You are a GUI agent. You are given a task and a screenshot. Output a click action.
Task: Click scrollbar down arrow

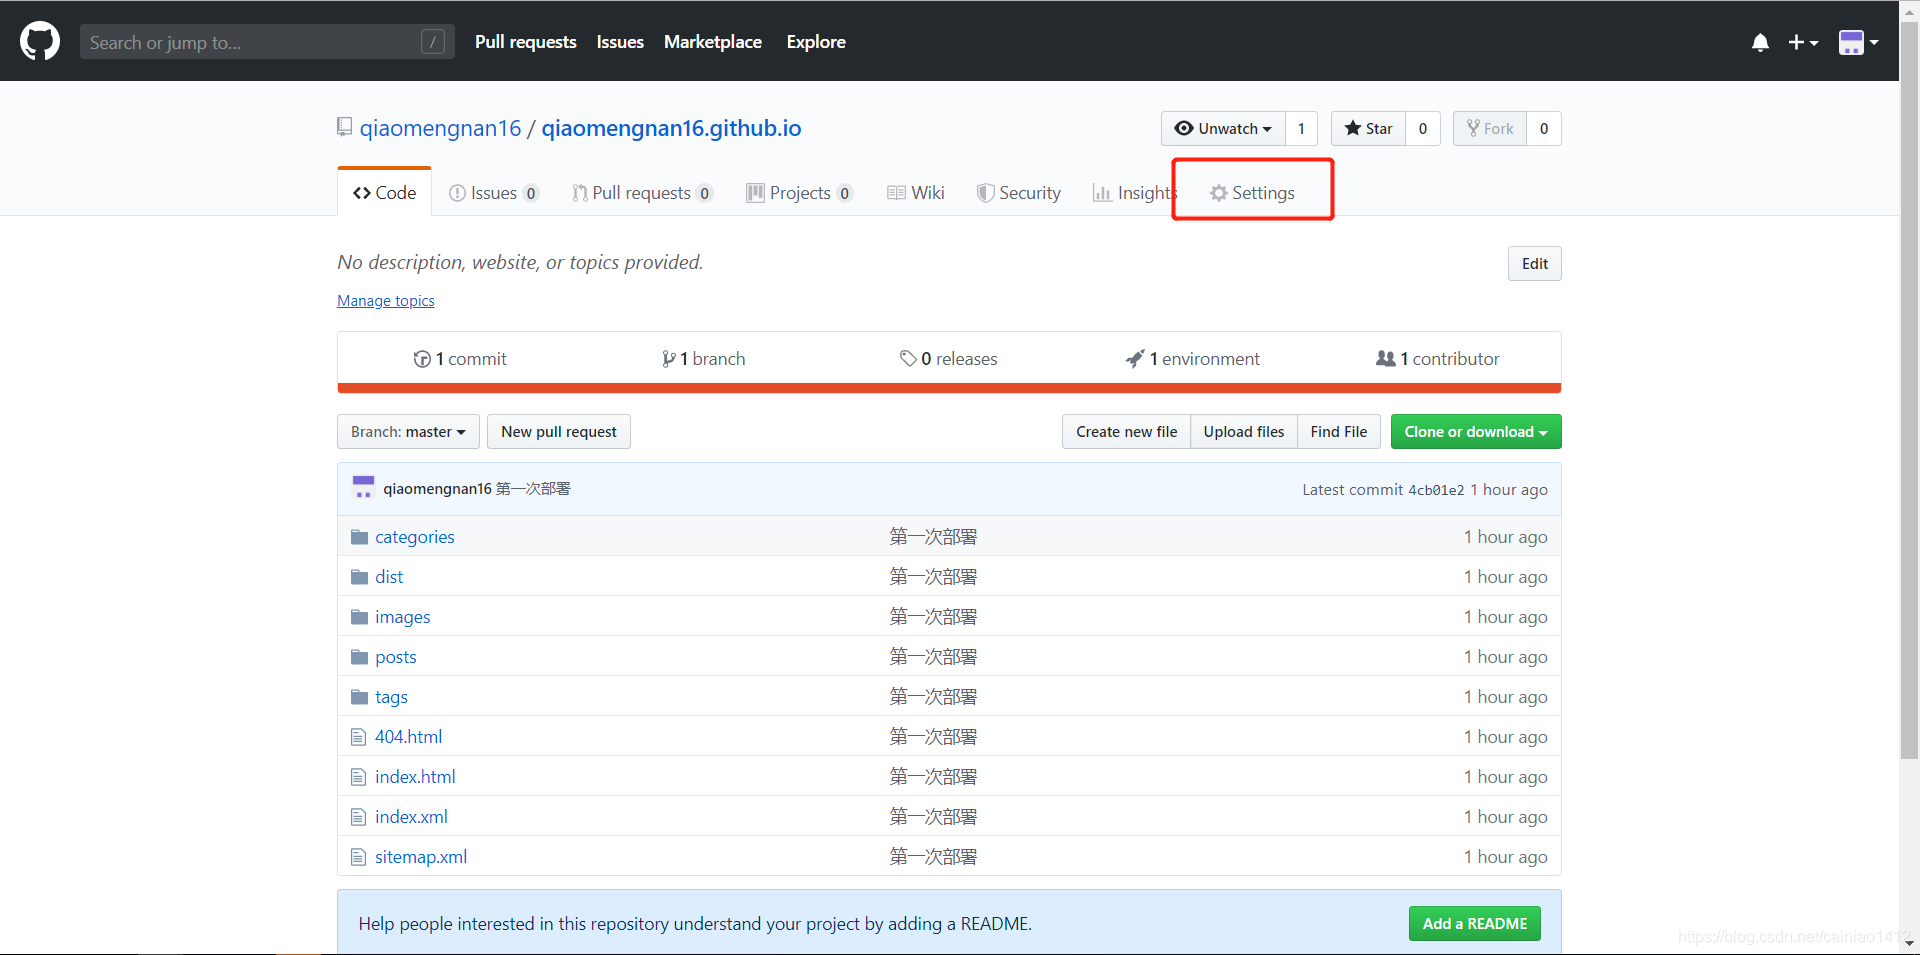[x=1910, y=943]
